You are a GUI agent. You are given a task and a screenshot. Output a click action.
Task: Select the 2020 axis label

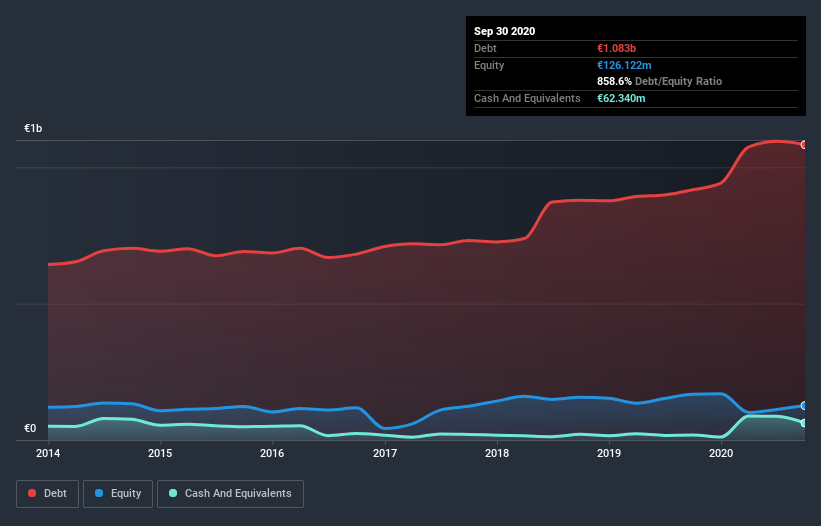(721, 453)
